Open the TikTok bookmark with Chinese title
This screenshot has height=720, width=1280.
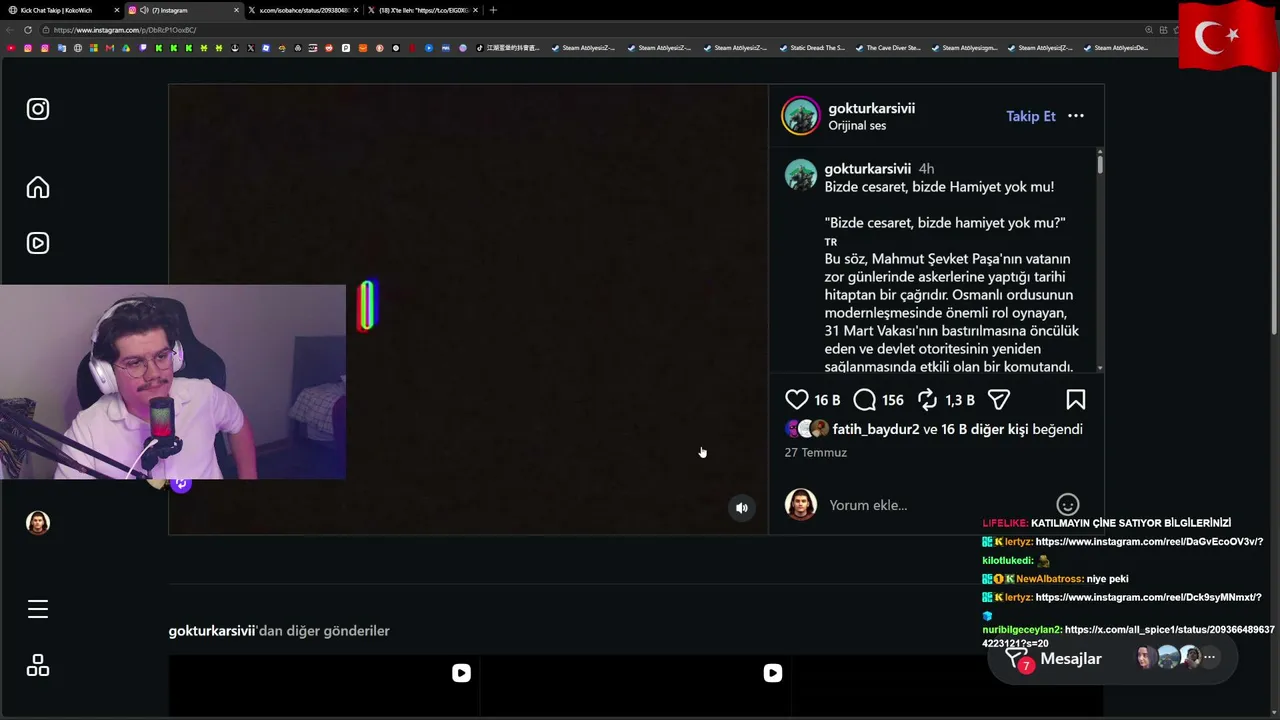click(508, 48)
